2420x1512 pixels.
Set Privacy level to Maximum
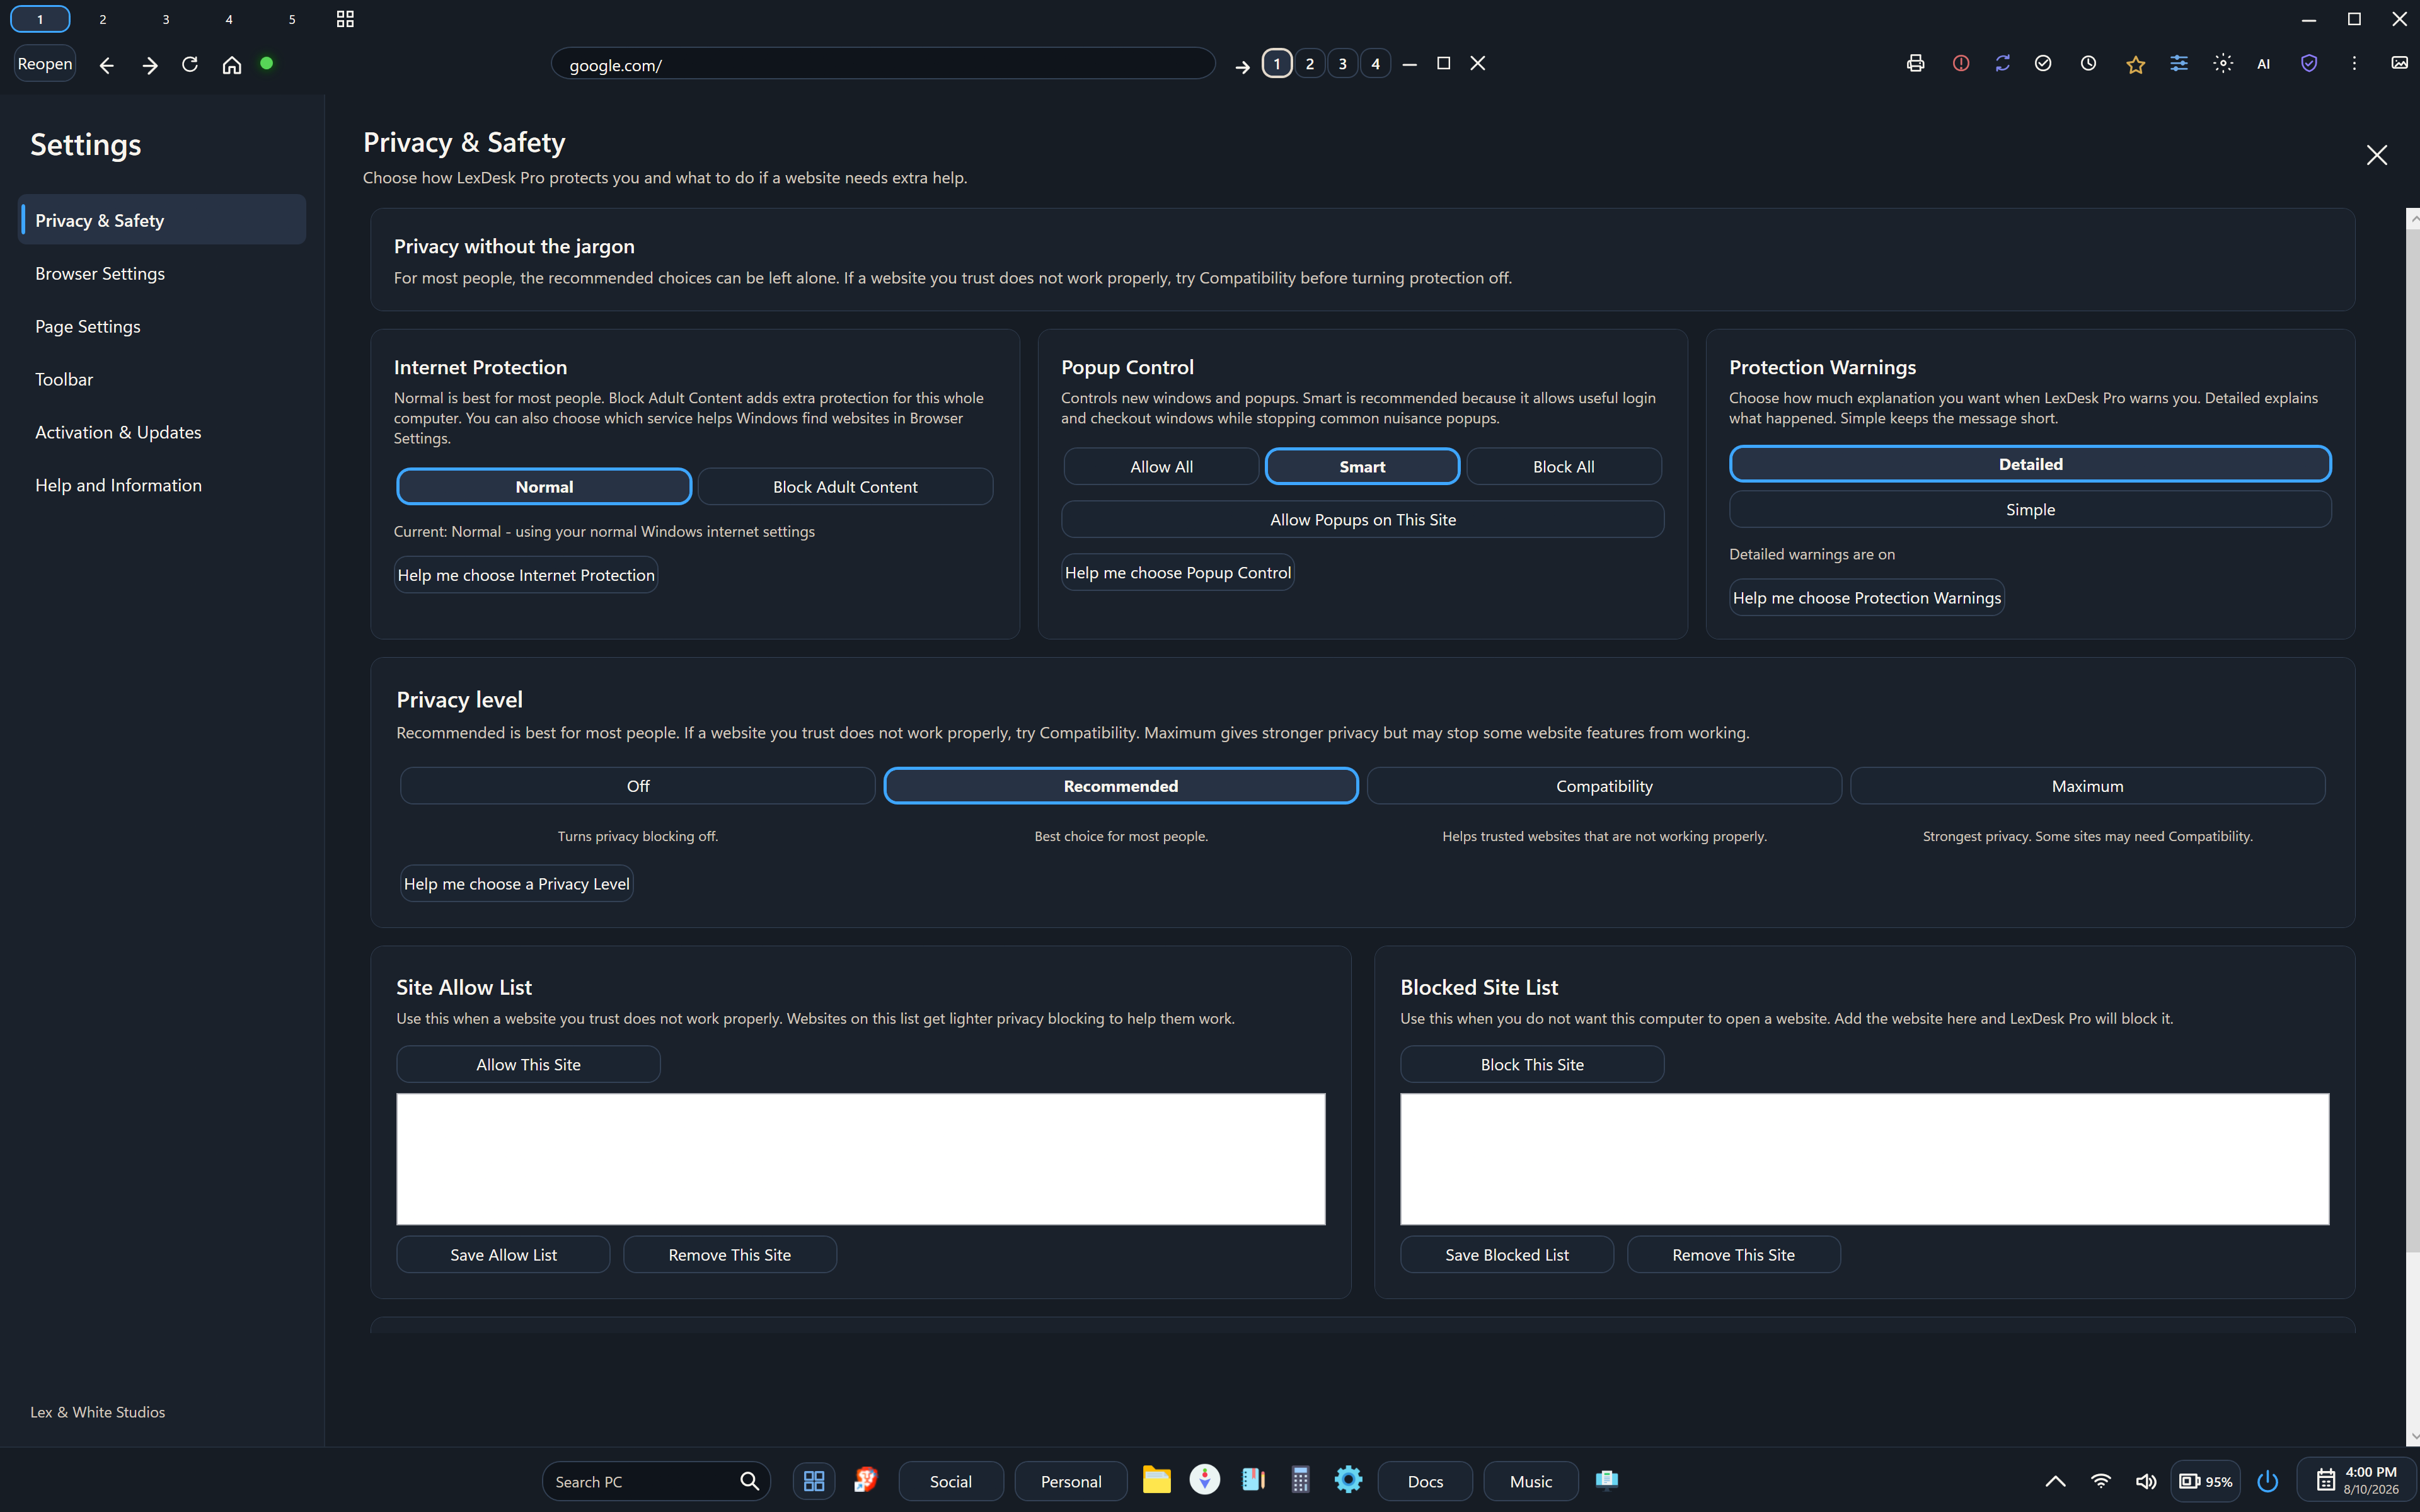point(2087,786)
